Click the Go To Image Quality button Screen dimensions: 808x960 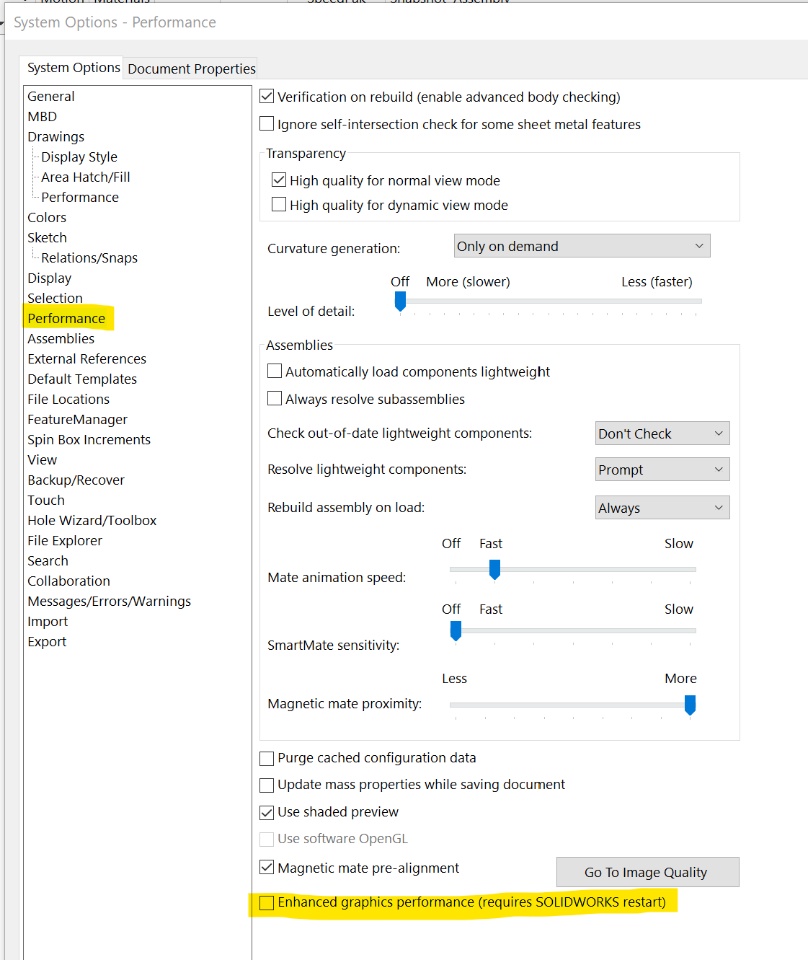pos(648,872)
